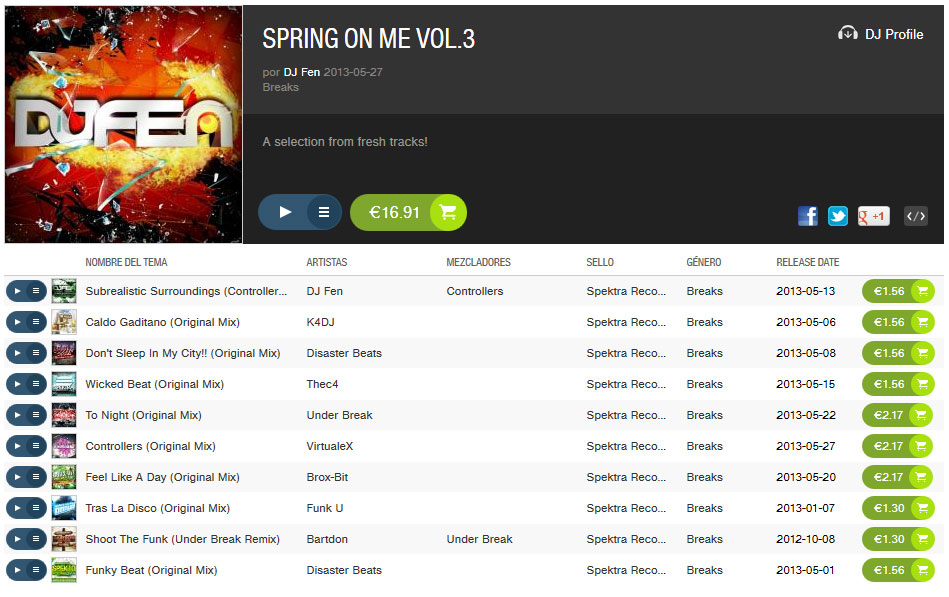Image resolution: width=949 pixels, height=597 pixels.
Task: Add To Night track to cart
Action: [898, 415]
